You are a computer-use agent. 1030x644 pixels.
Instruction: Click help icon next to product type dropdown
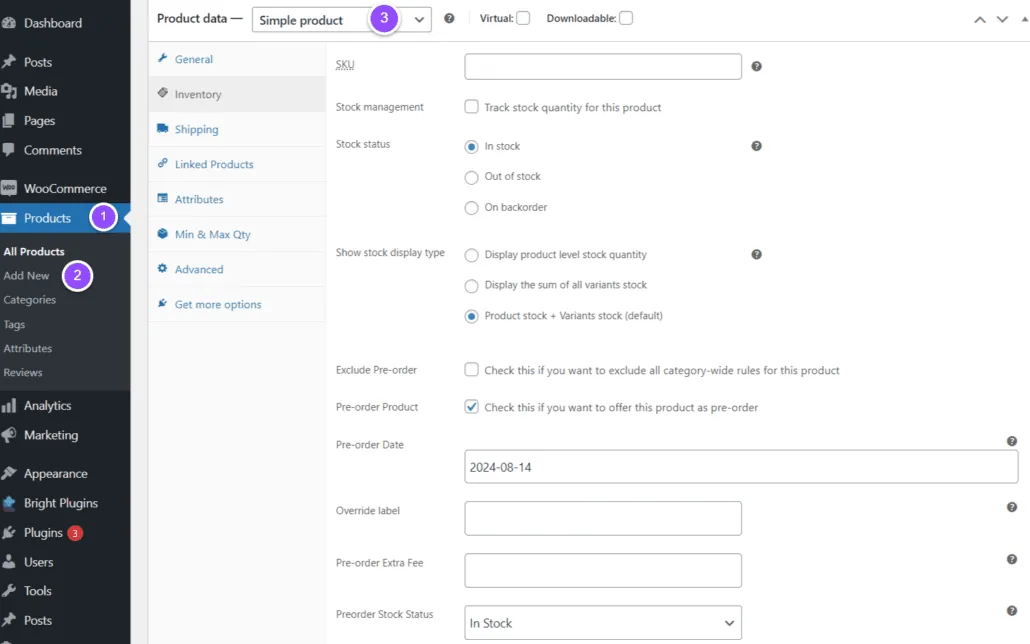[x=449, y=18]
